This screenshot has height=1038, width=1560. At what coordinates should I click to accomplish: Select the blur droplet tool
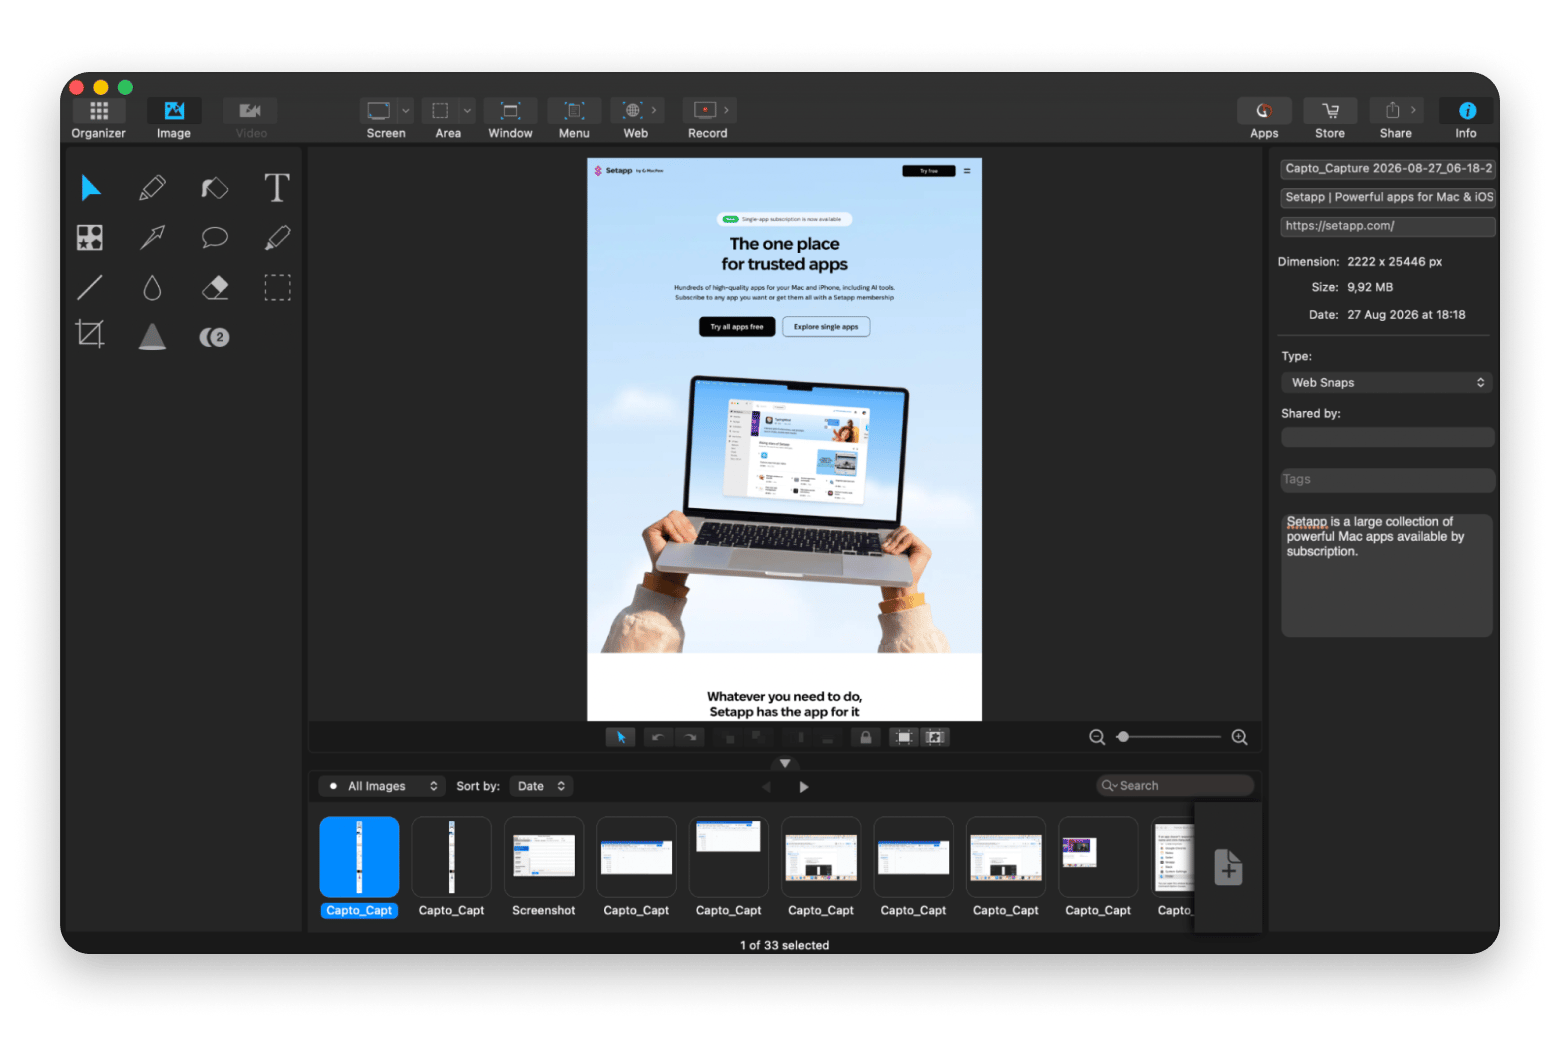click(x=152, y=288)
